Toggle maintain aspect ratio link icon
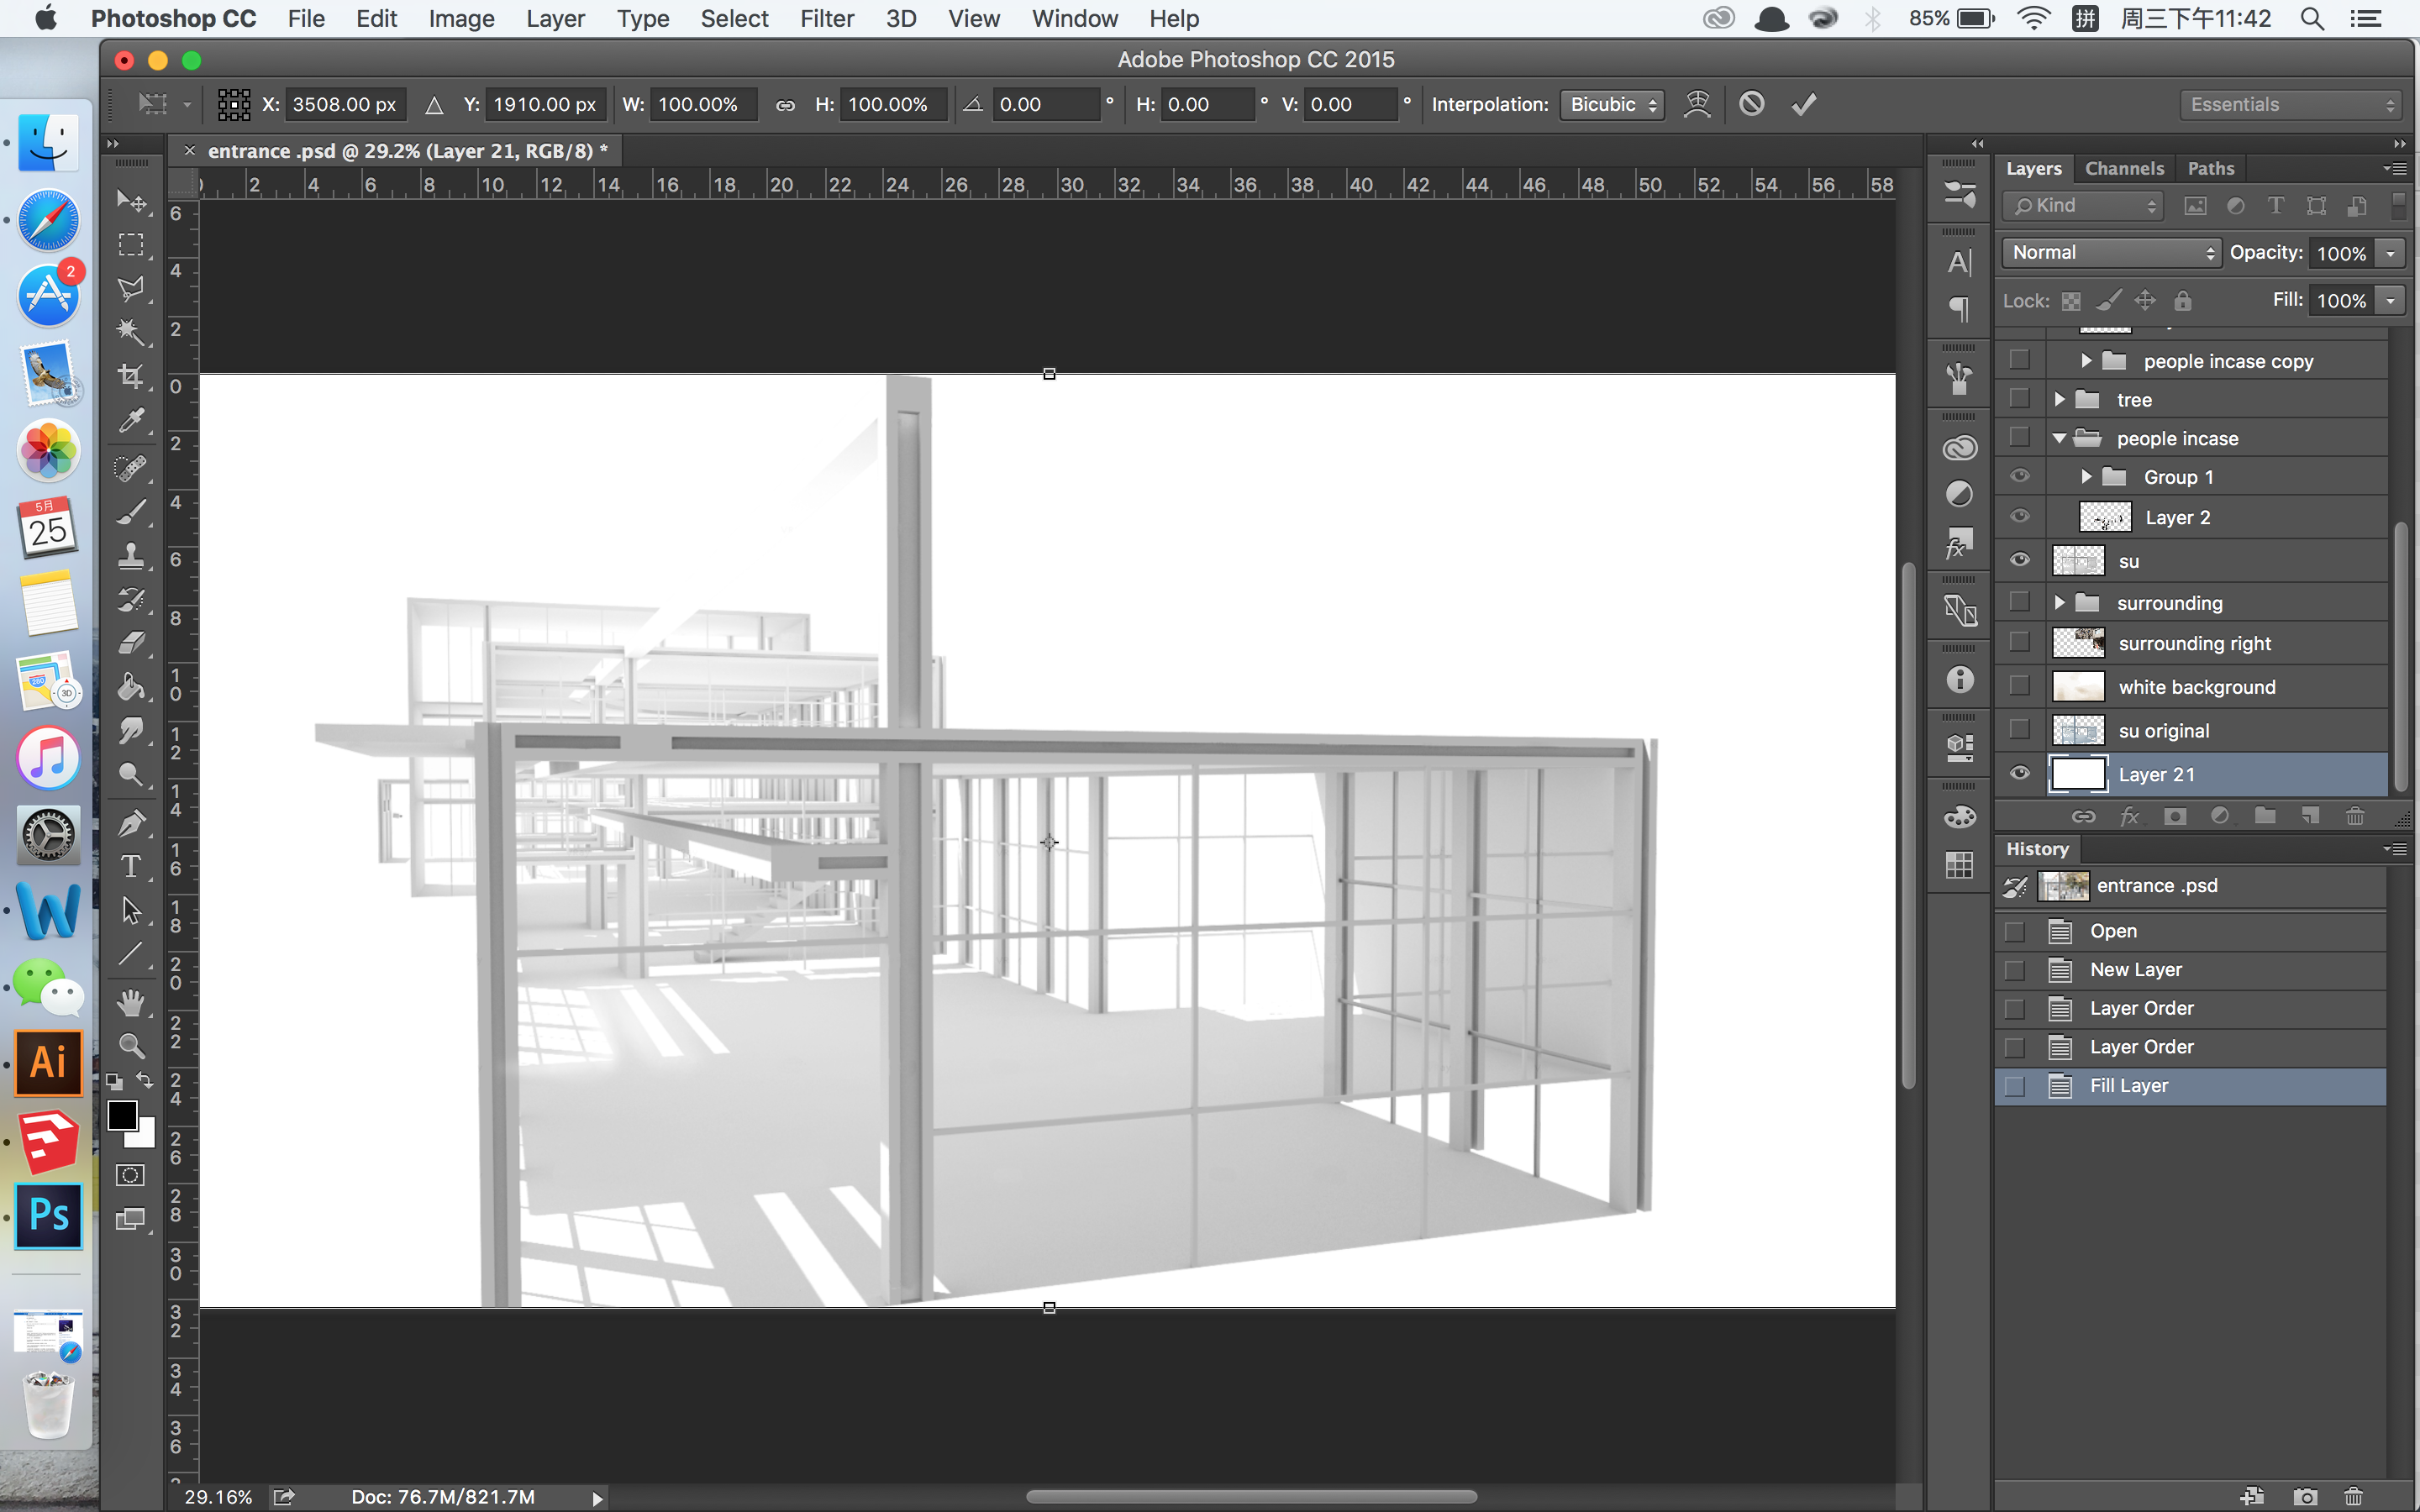2420x1512 pixels. click(785, 105)
